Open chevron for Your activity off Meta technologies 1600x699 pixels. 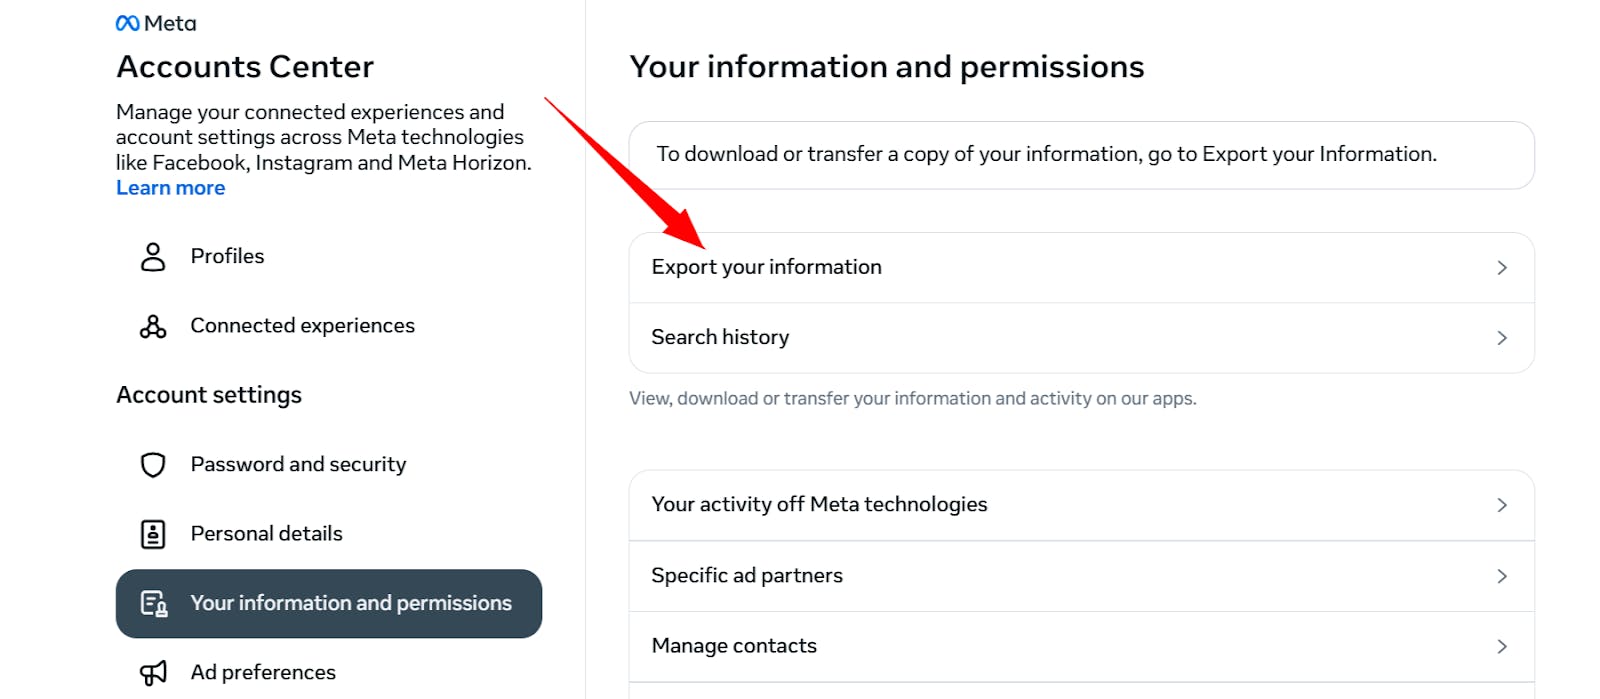click(x=1502, y=505)
